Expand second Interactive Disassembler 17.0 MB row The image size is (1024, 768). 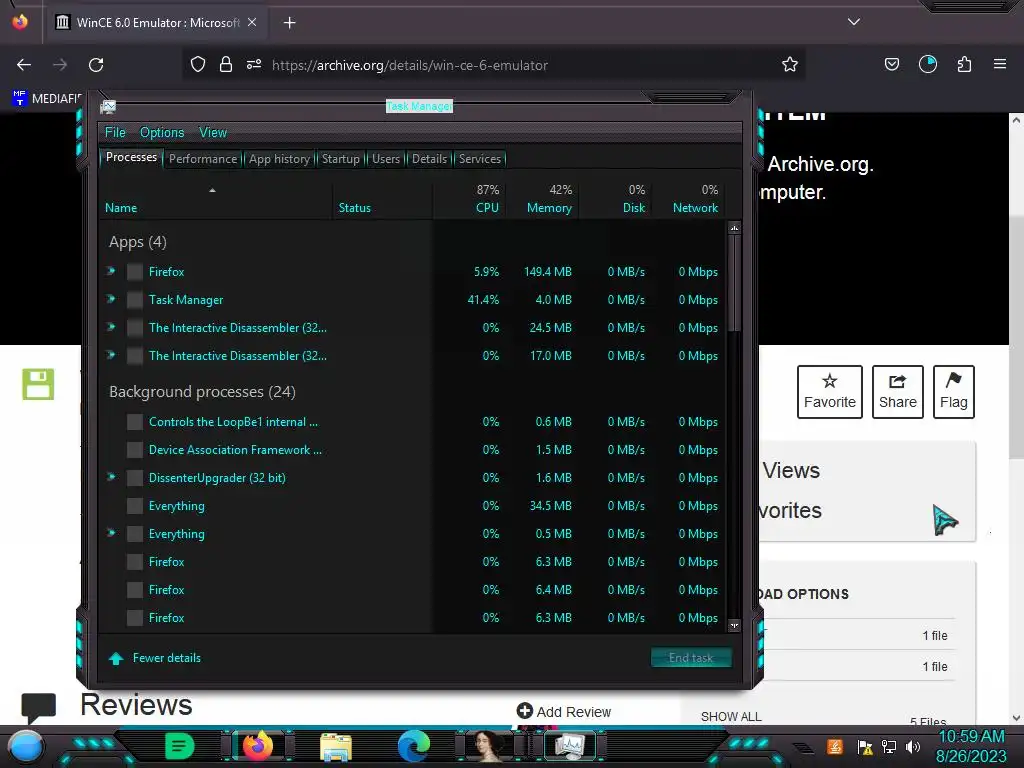tap(111, 355)
